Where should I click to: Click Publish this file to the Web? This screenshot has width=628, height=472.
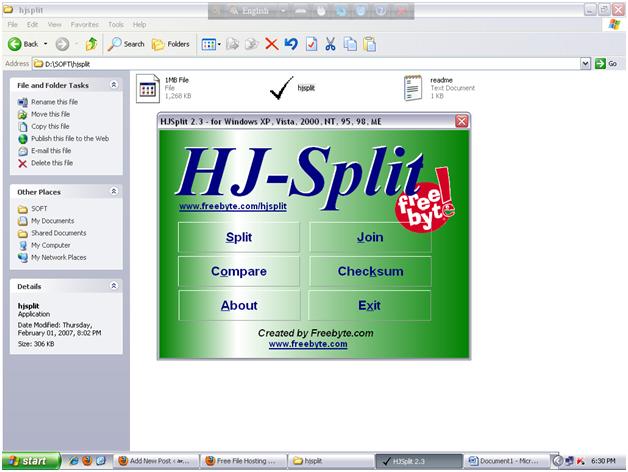click(x=63, y=139)
